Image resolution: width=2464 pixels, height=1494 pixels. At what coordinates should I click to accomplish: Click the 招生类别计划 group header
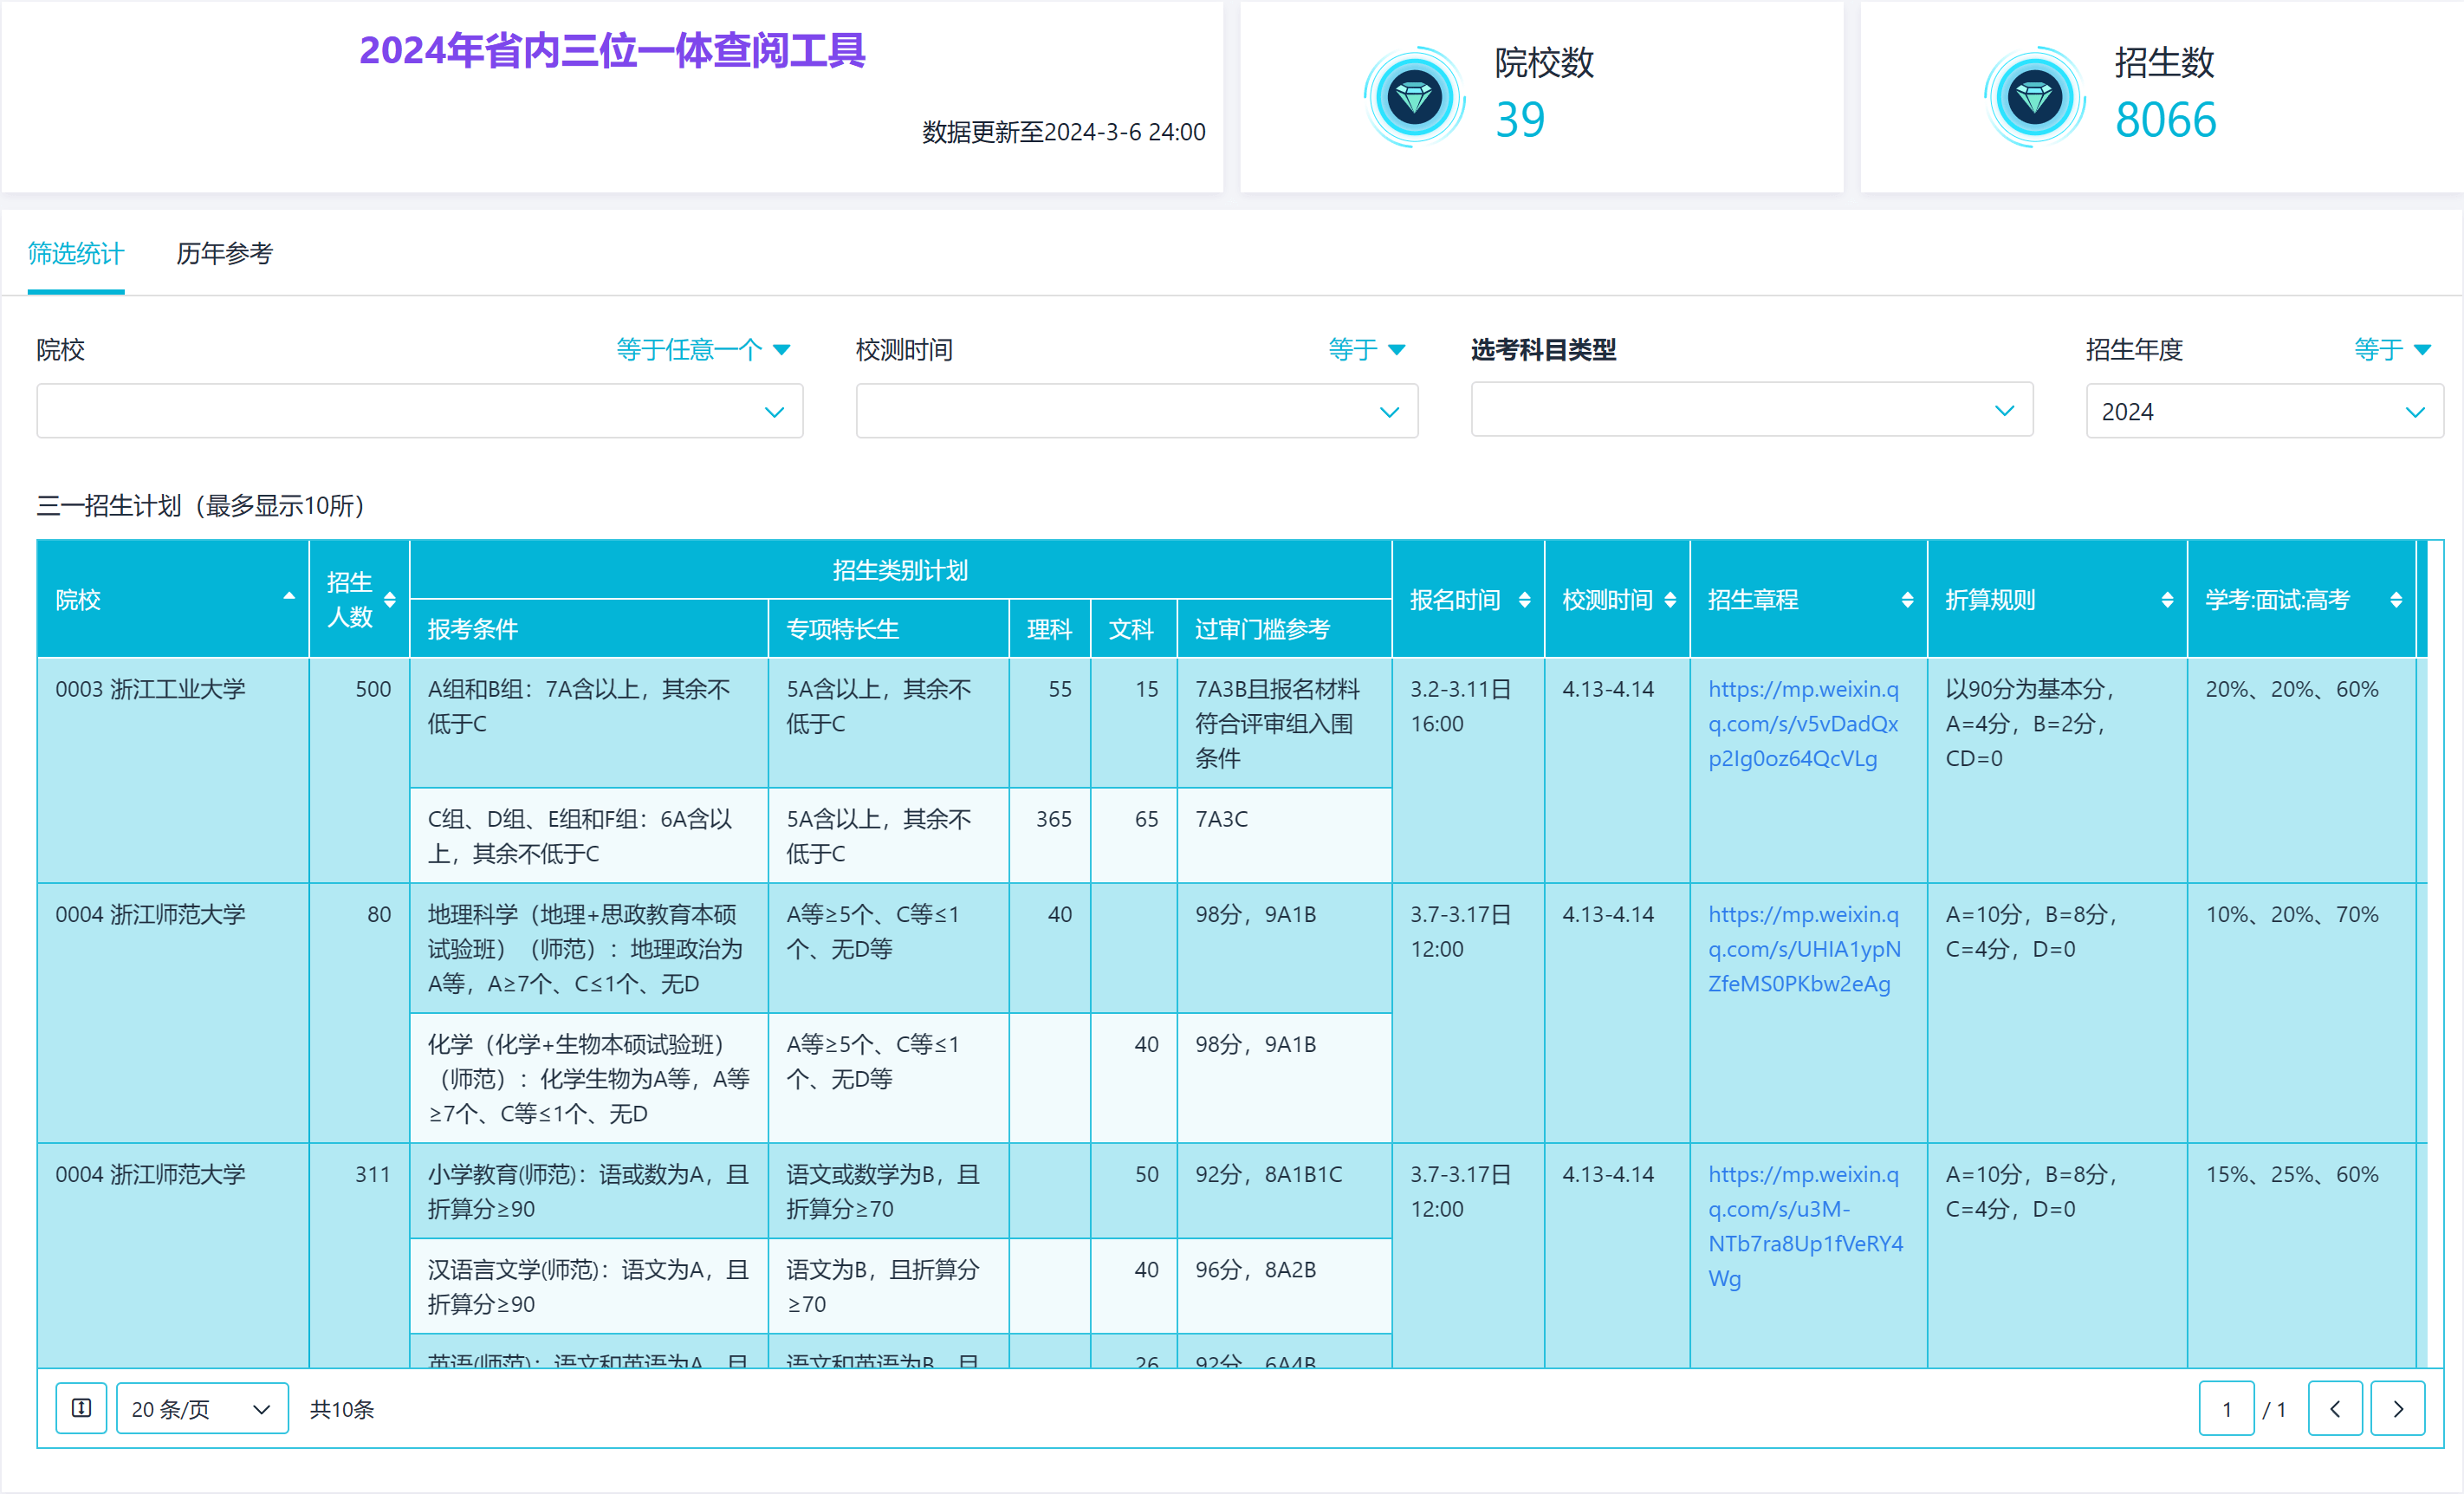(900, 569)
